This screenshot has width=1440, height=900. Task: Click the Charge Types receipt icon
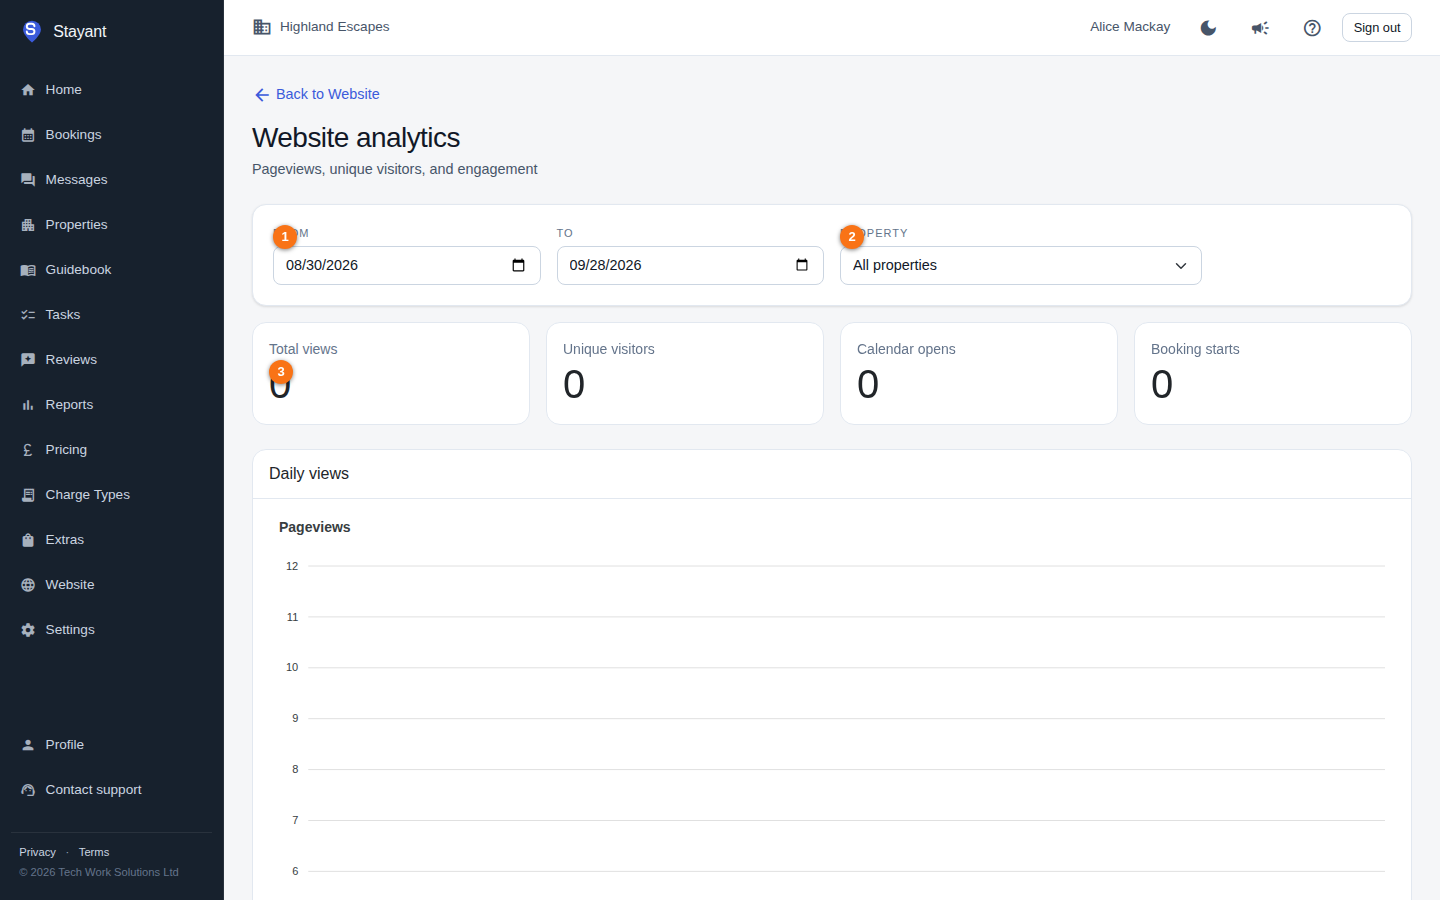28,495
